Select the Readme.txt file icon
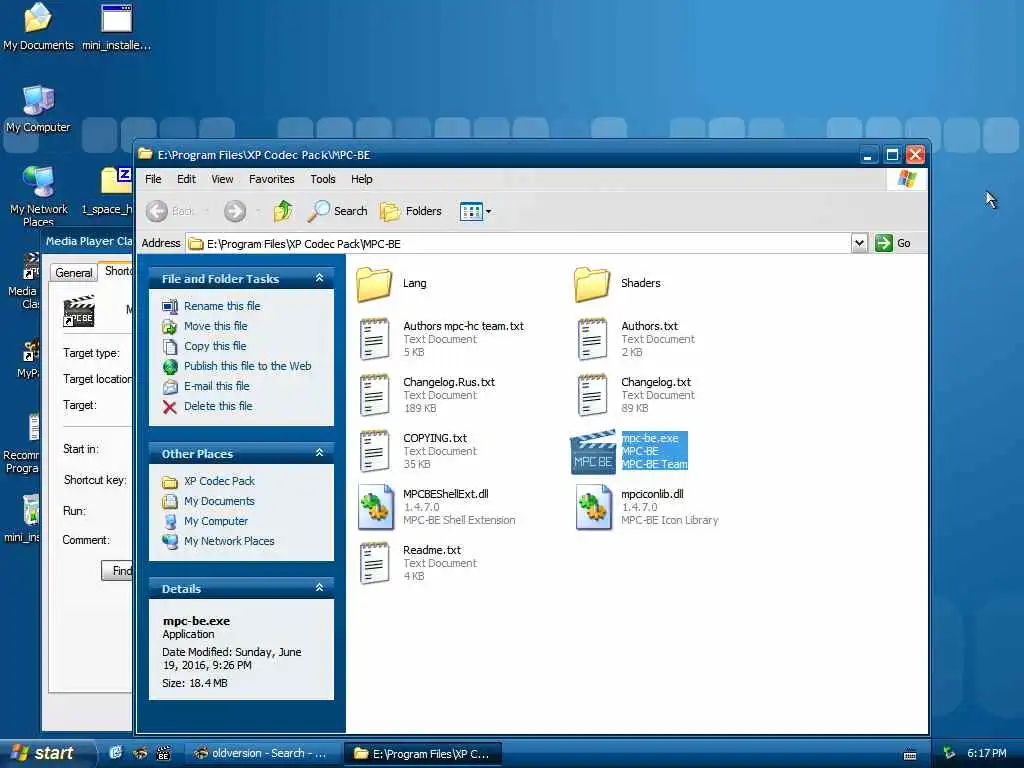Viewport: 1024px width, 768px height. point(374,563)
